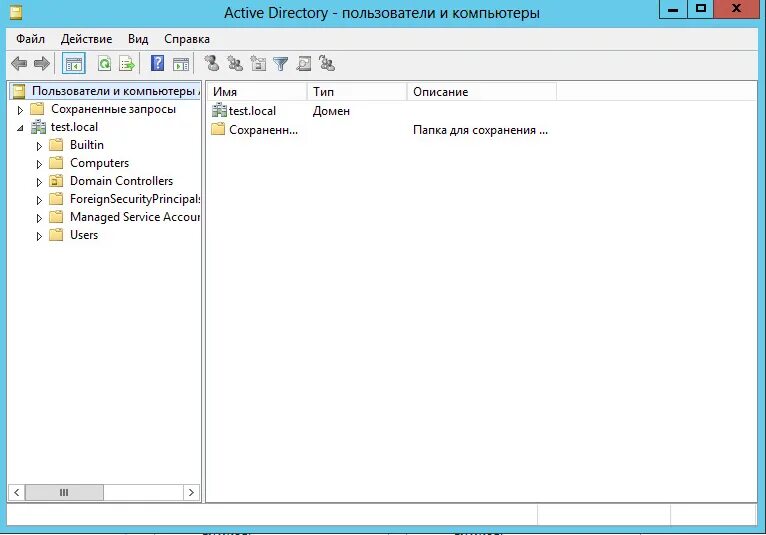Collapse the test.local tree node
Image resolution: width=766 pixels, height=535 pixels.
tap(20, 128)
